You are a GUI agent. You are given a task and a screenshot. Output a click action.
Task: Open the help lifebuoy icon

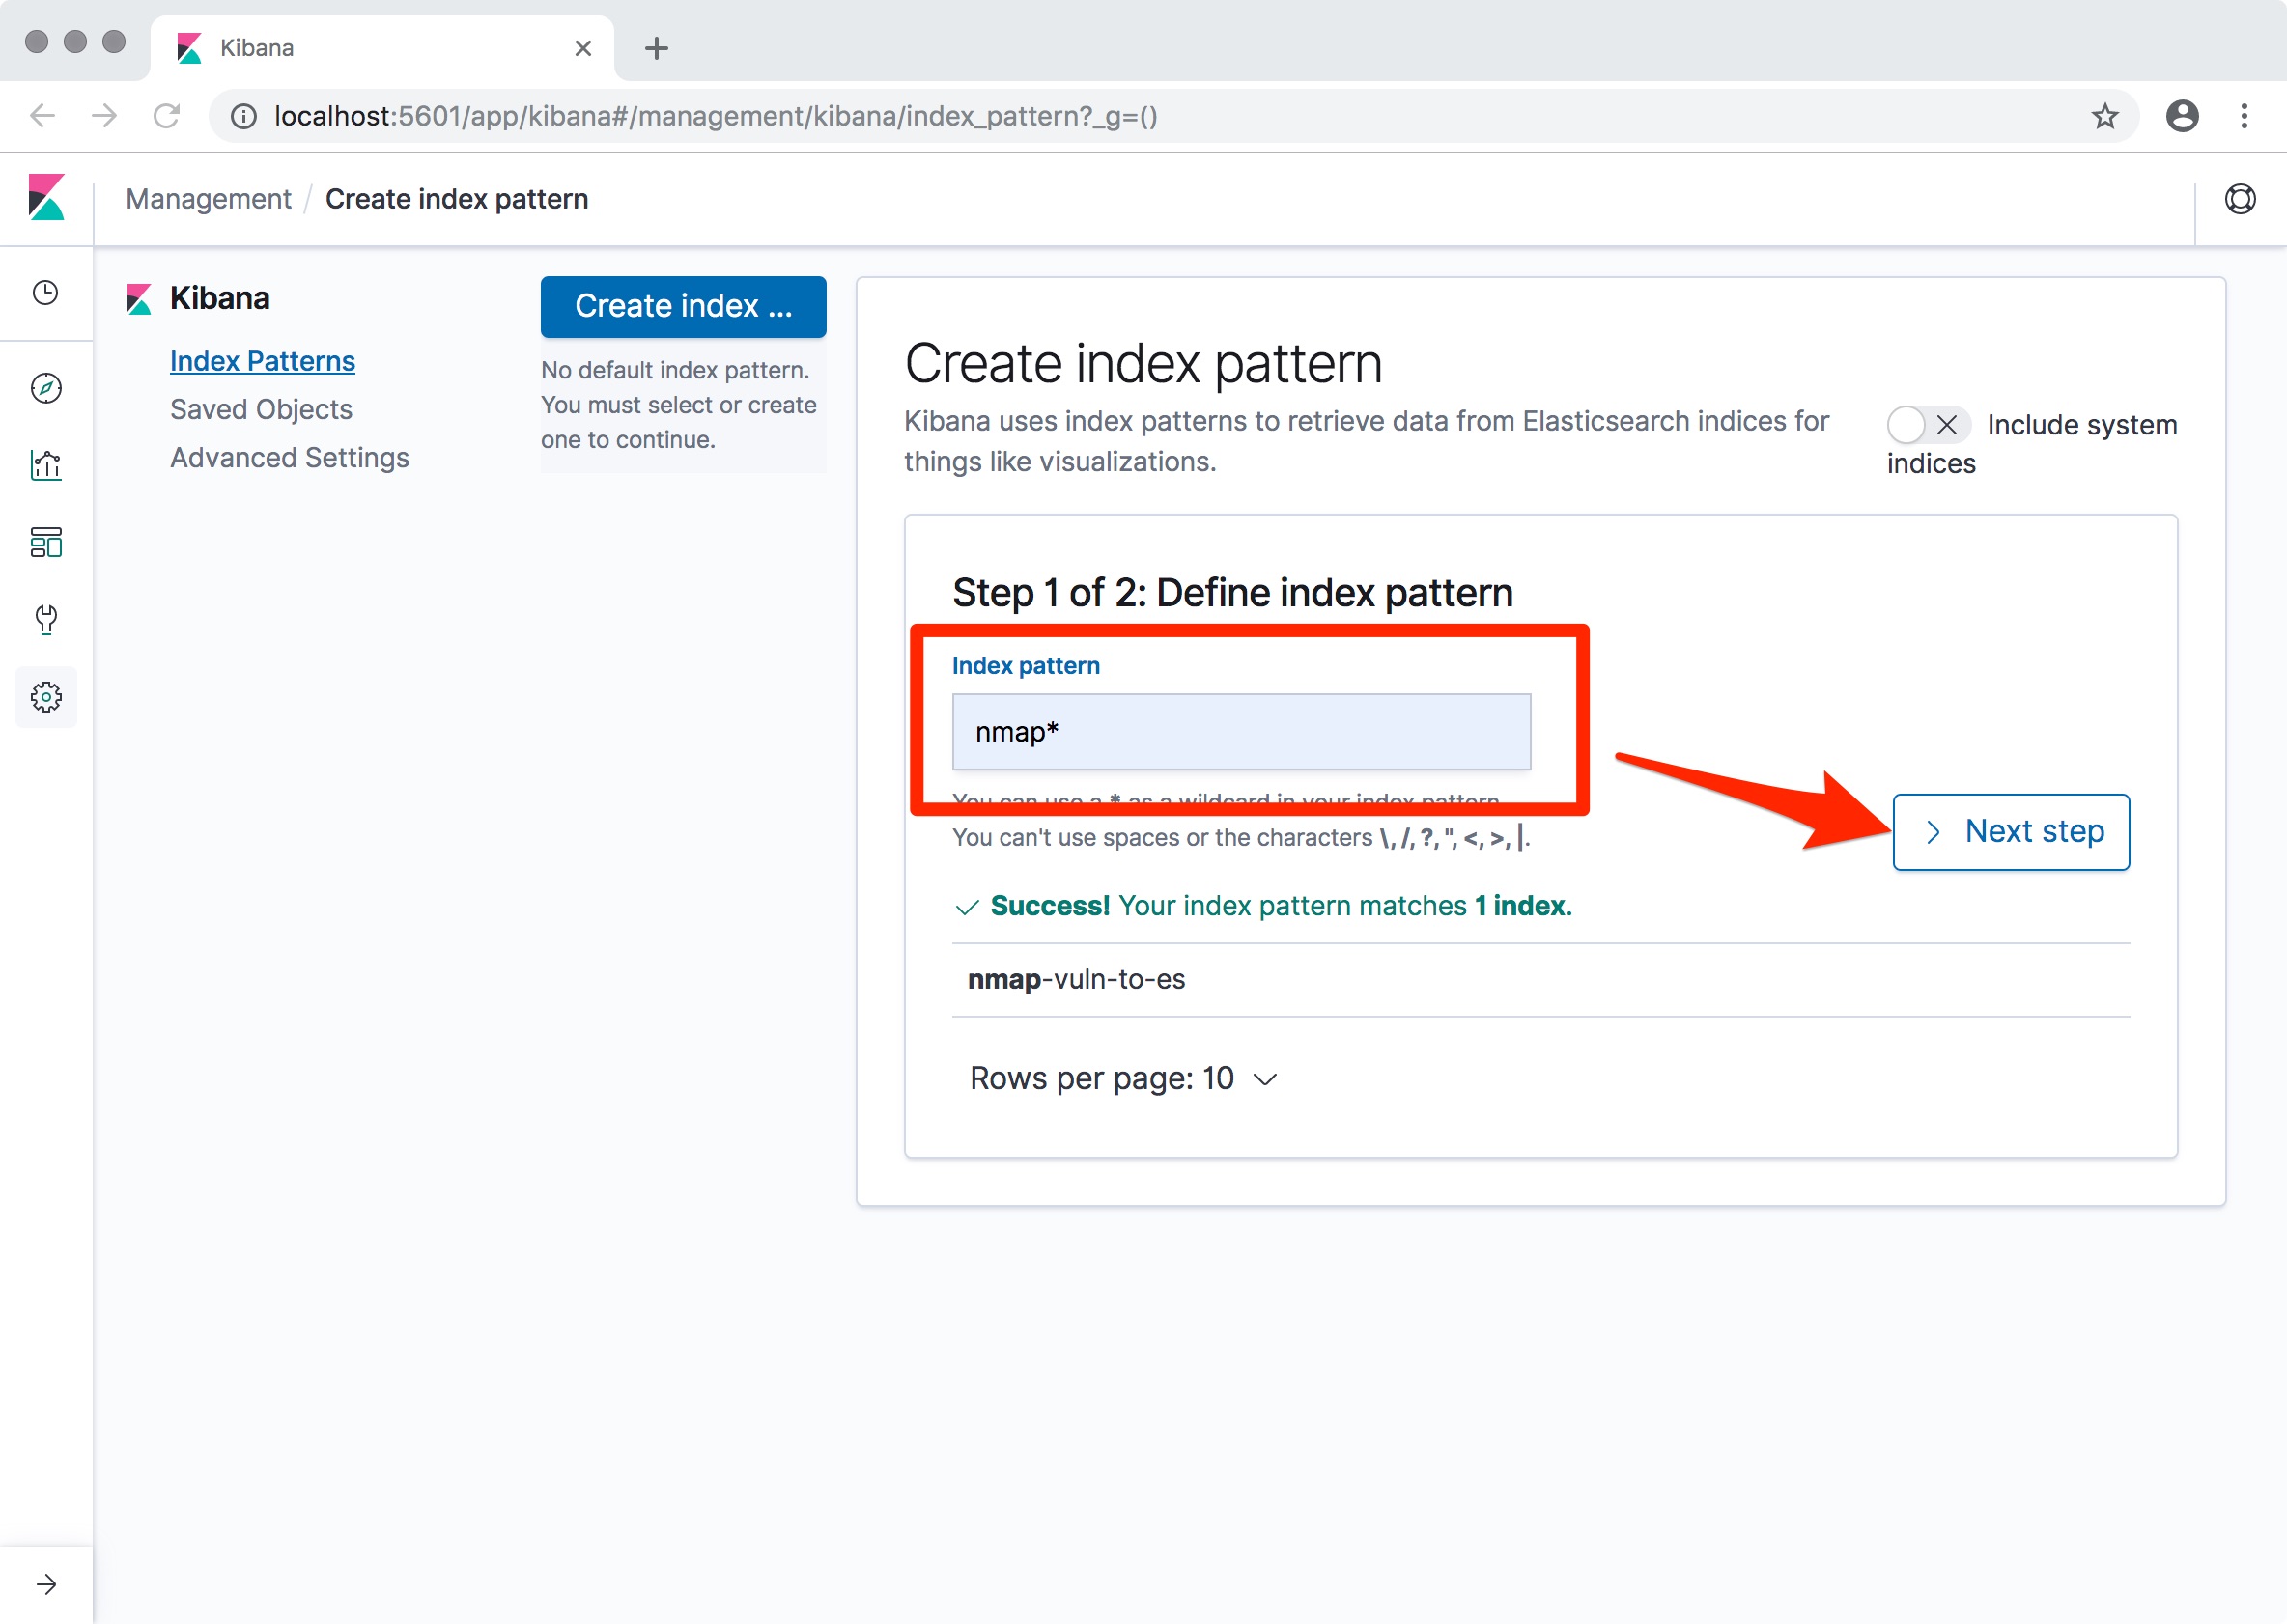coord(2240,199)
